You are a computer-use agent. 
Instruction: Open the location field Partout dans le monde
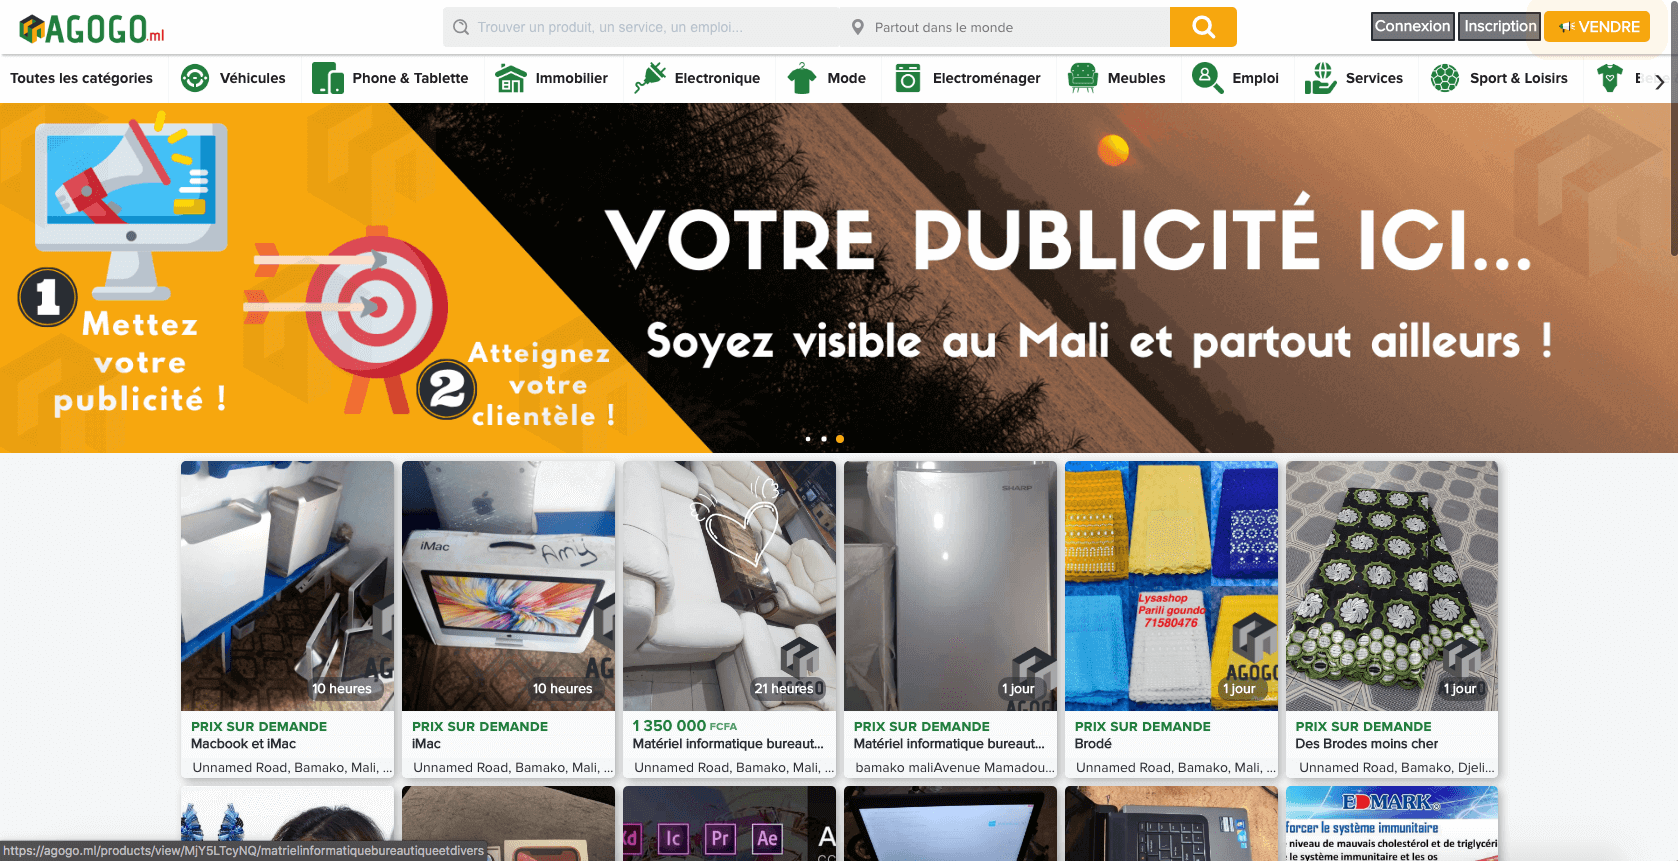[x=1004, y=27]
